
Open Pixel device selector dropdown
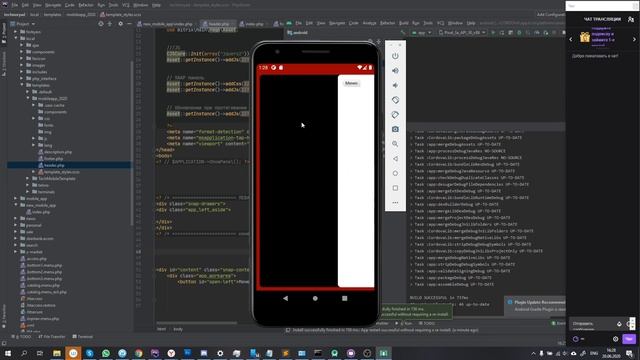tap(462, 33)
